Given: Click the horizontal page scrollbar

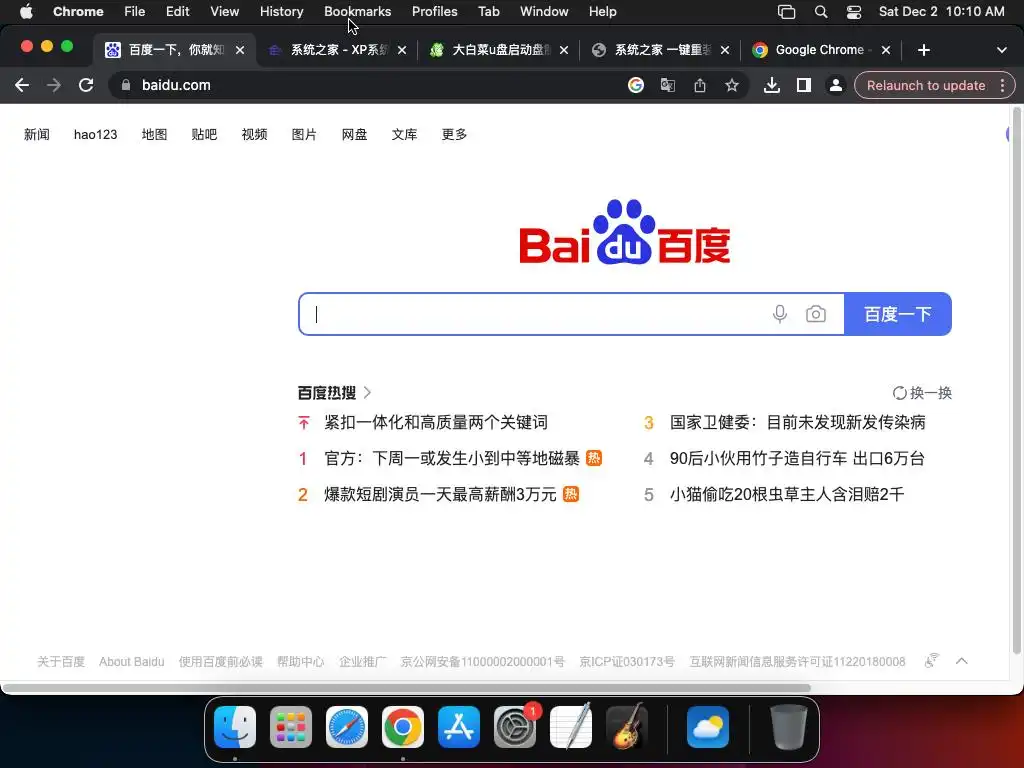Looking at the screenshot, I should 406,688.
